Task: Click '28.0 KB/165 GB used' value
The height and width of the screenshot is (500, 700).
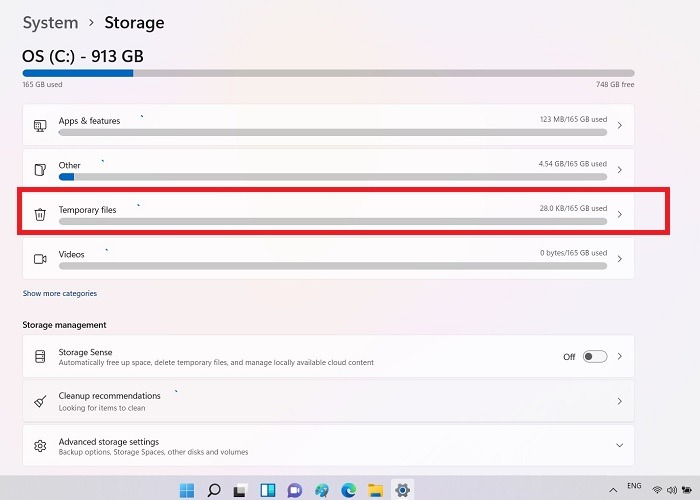Action: [573, 208]
